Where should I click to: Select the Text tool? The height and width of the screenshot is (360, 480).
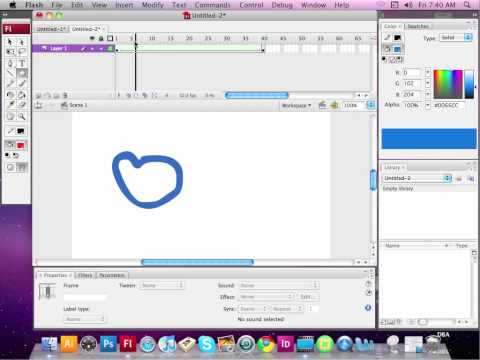pos(22,63)
